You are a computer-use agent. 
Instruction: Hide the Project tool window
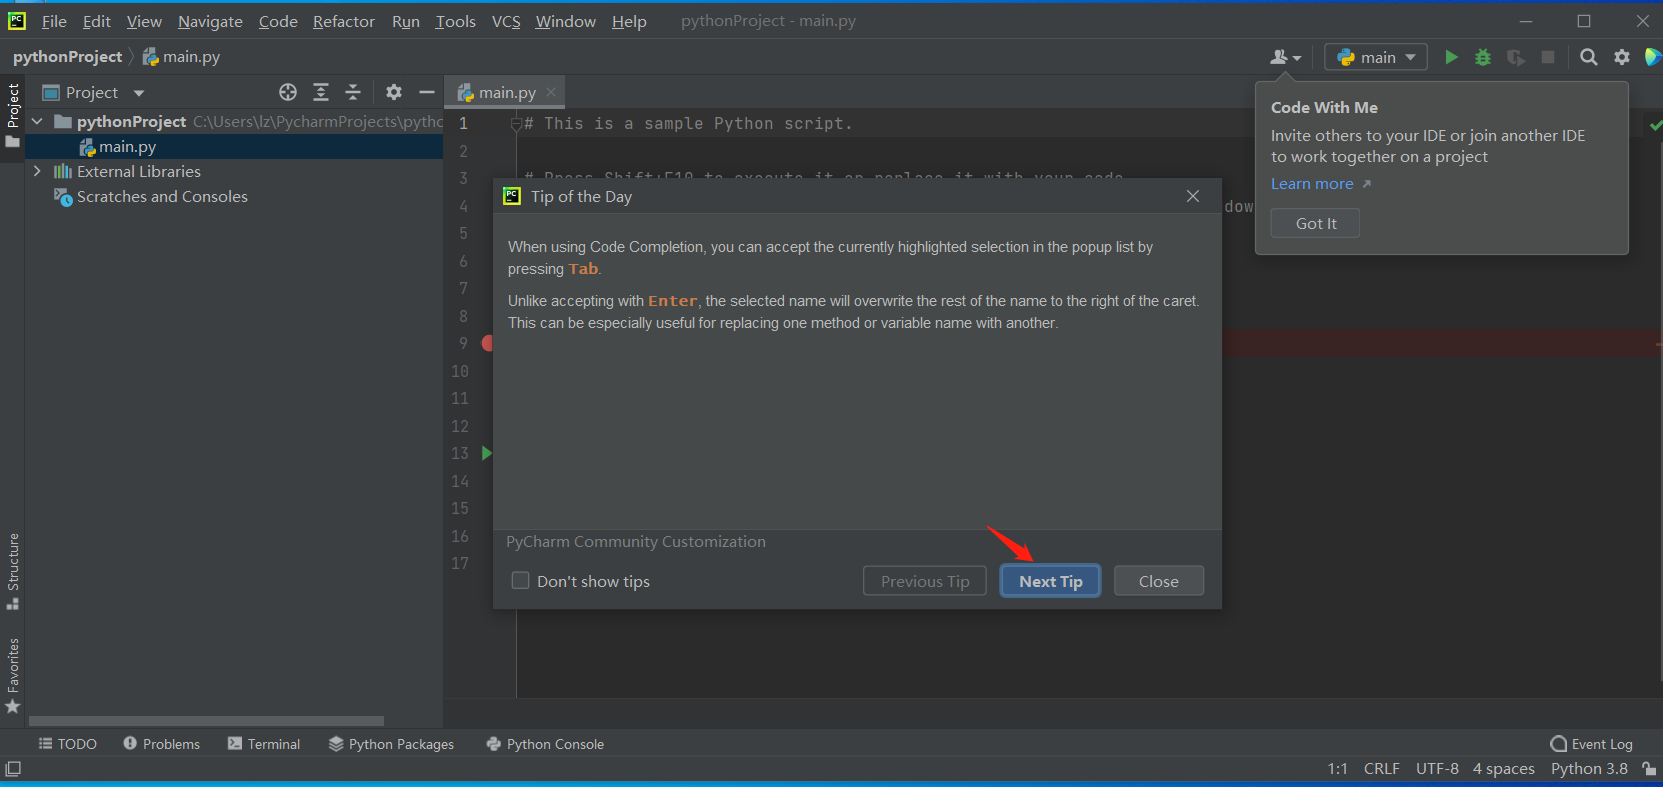point(427,92)
